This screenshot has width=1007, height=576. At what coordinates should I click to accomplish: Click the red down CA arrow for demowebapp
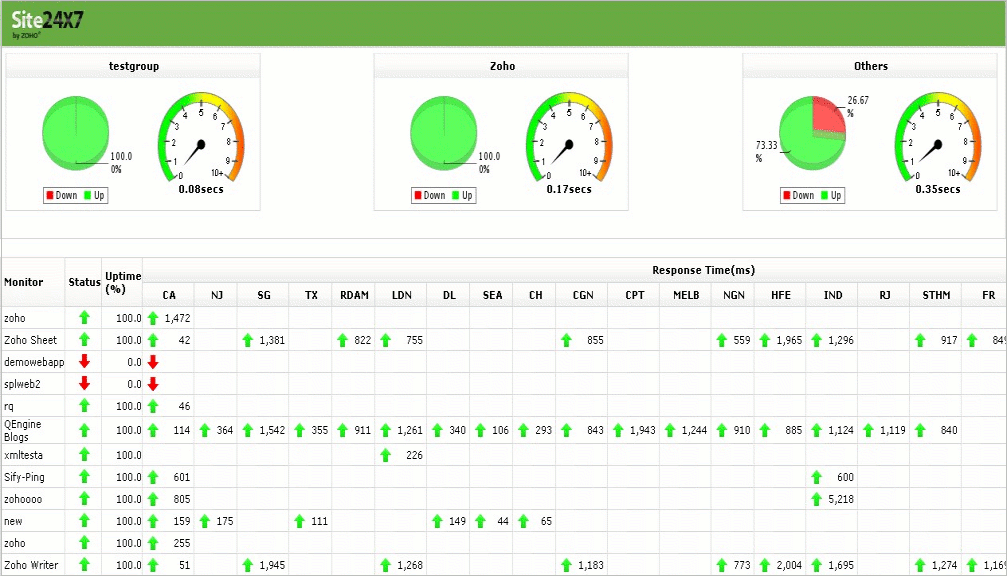153,362
